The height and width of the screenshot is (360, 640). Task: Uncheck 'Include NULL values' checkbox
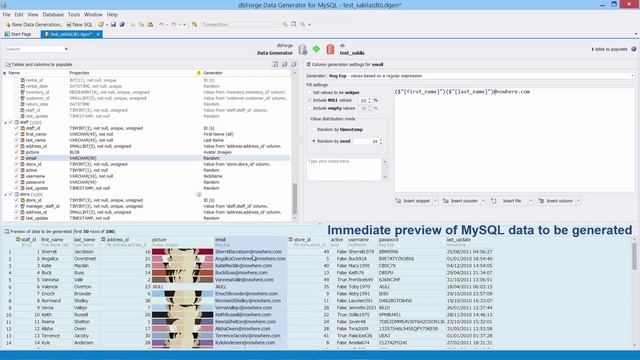click(309, 100)
